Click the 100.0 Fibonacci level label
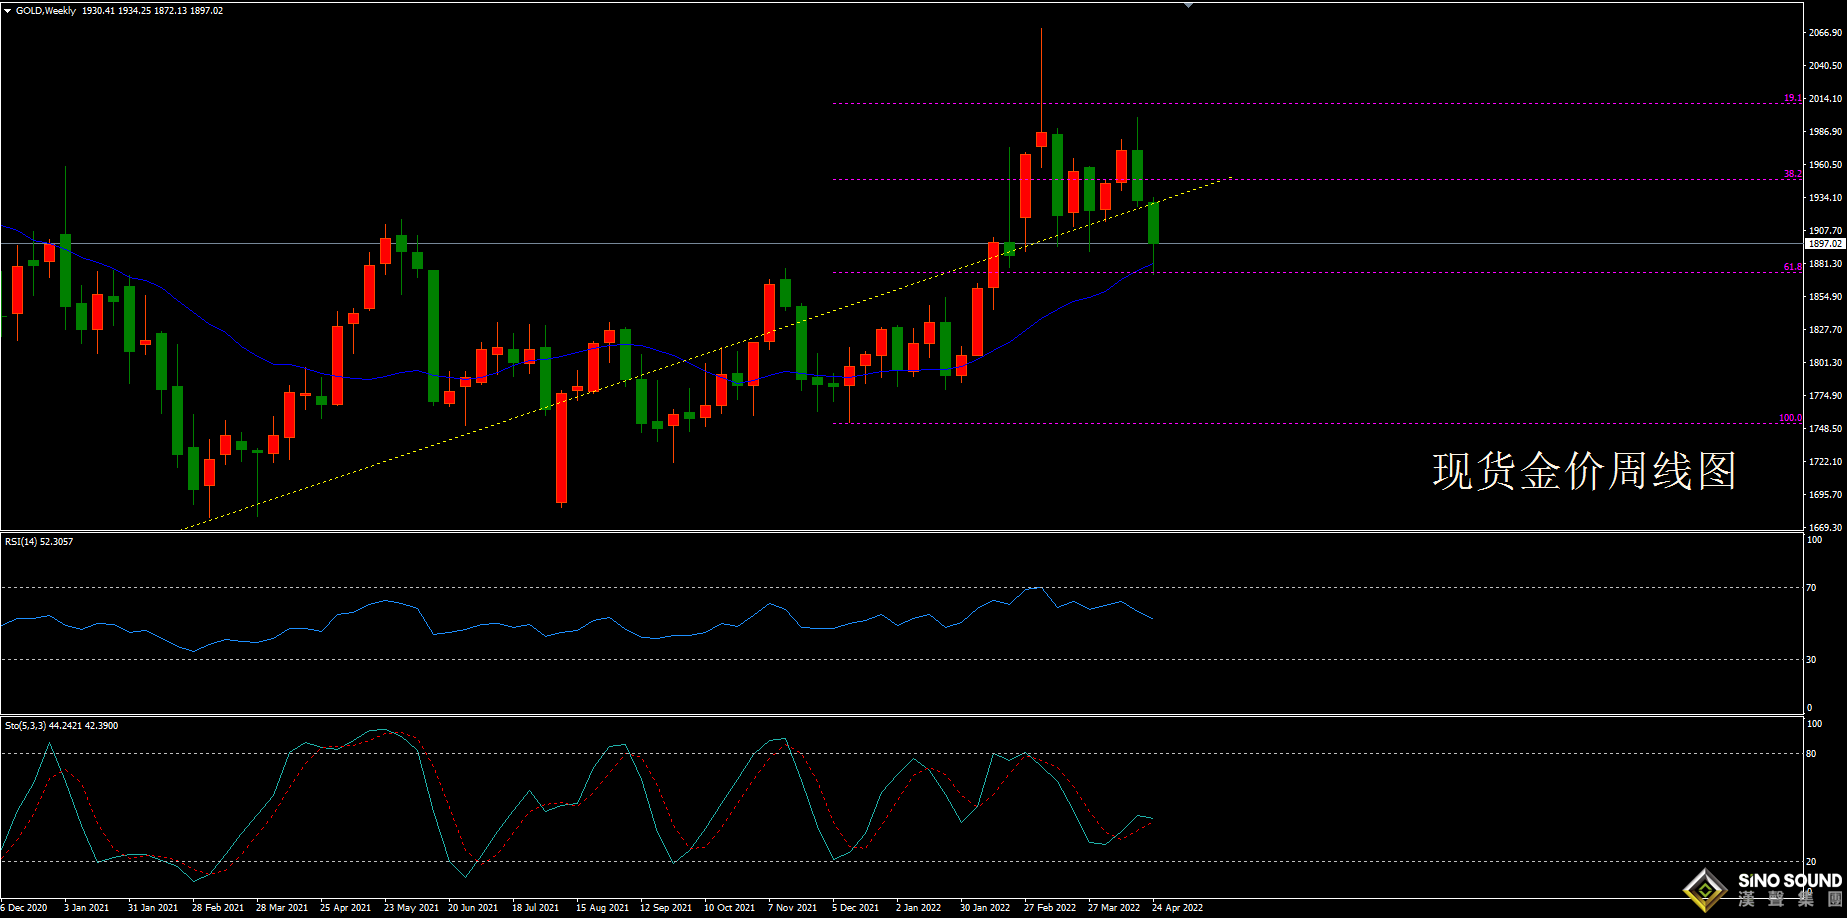 (x=1790, y=418)
